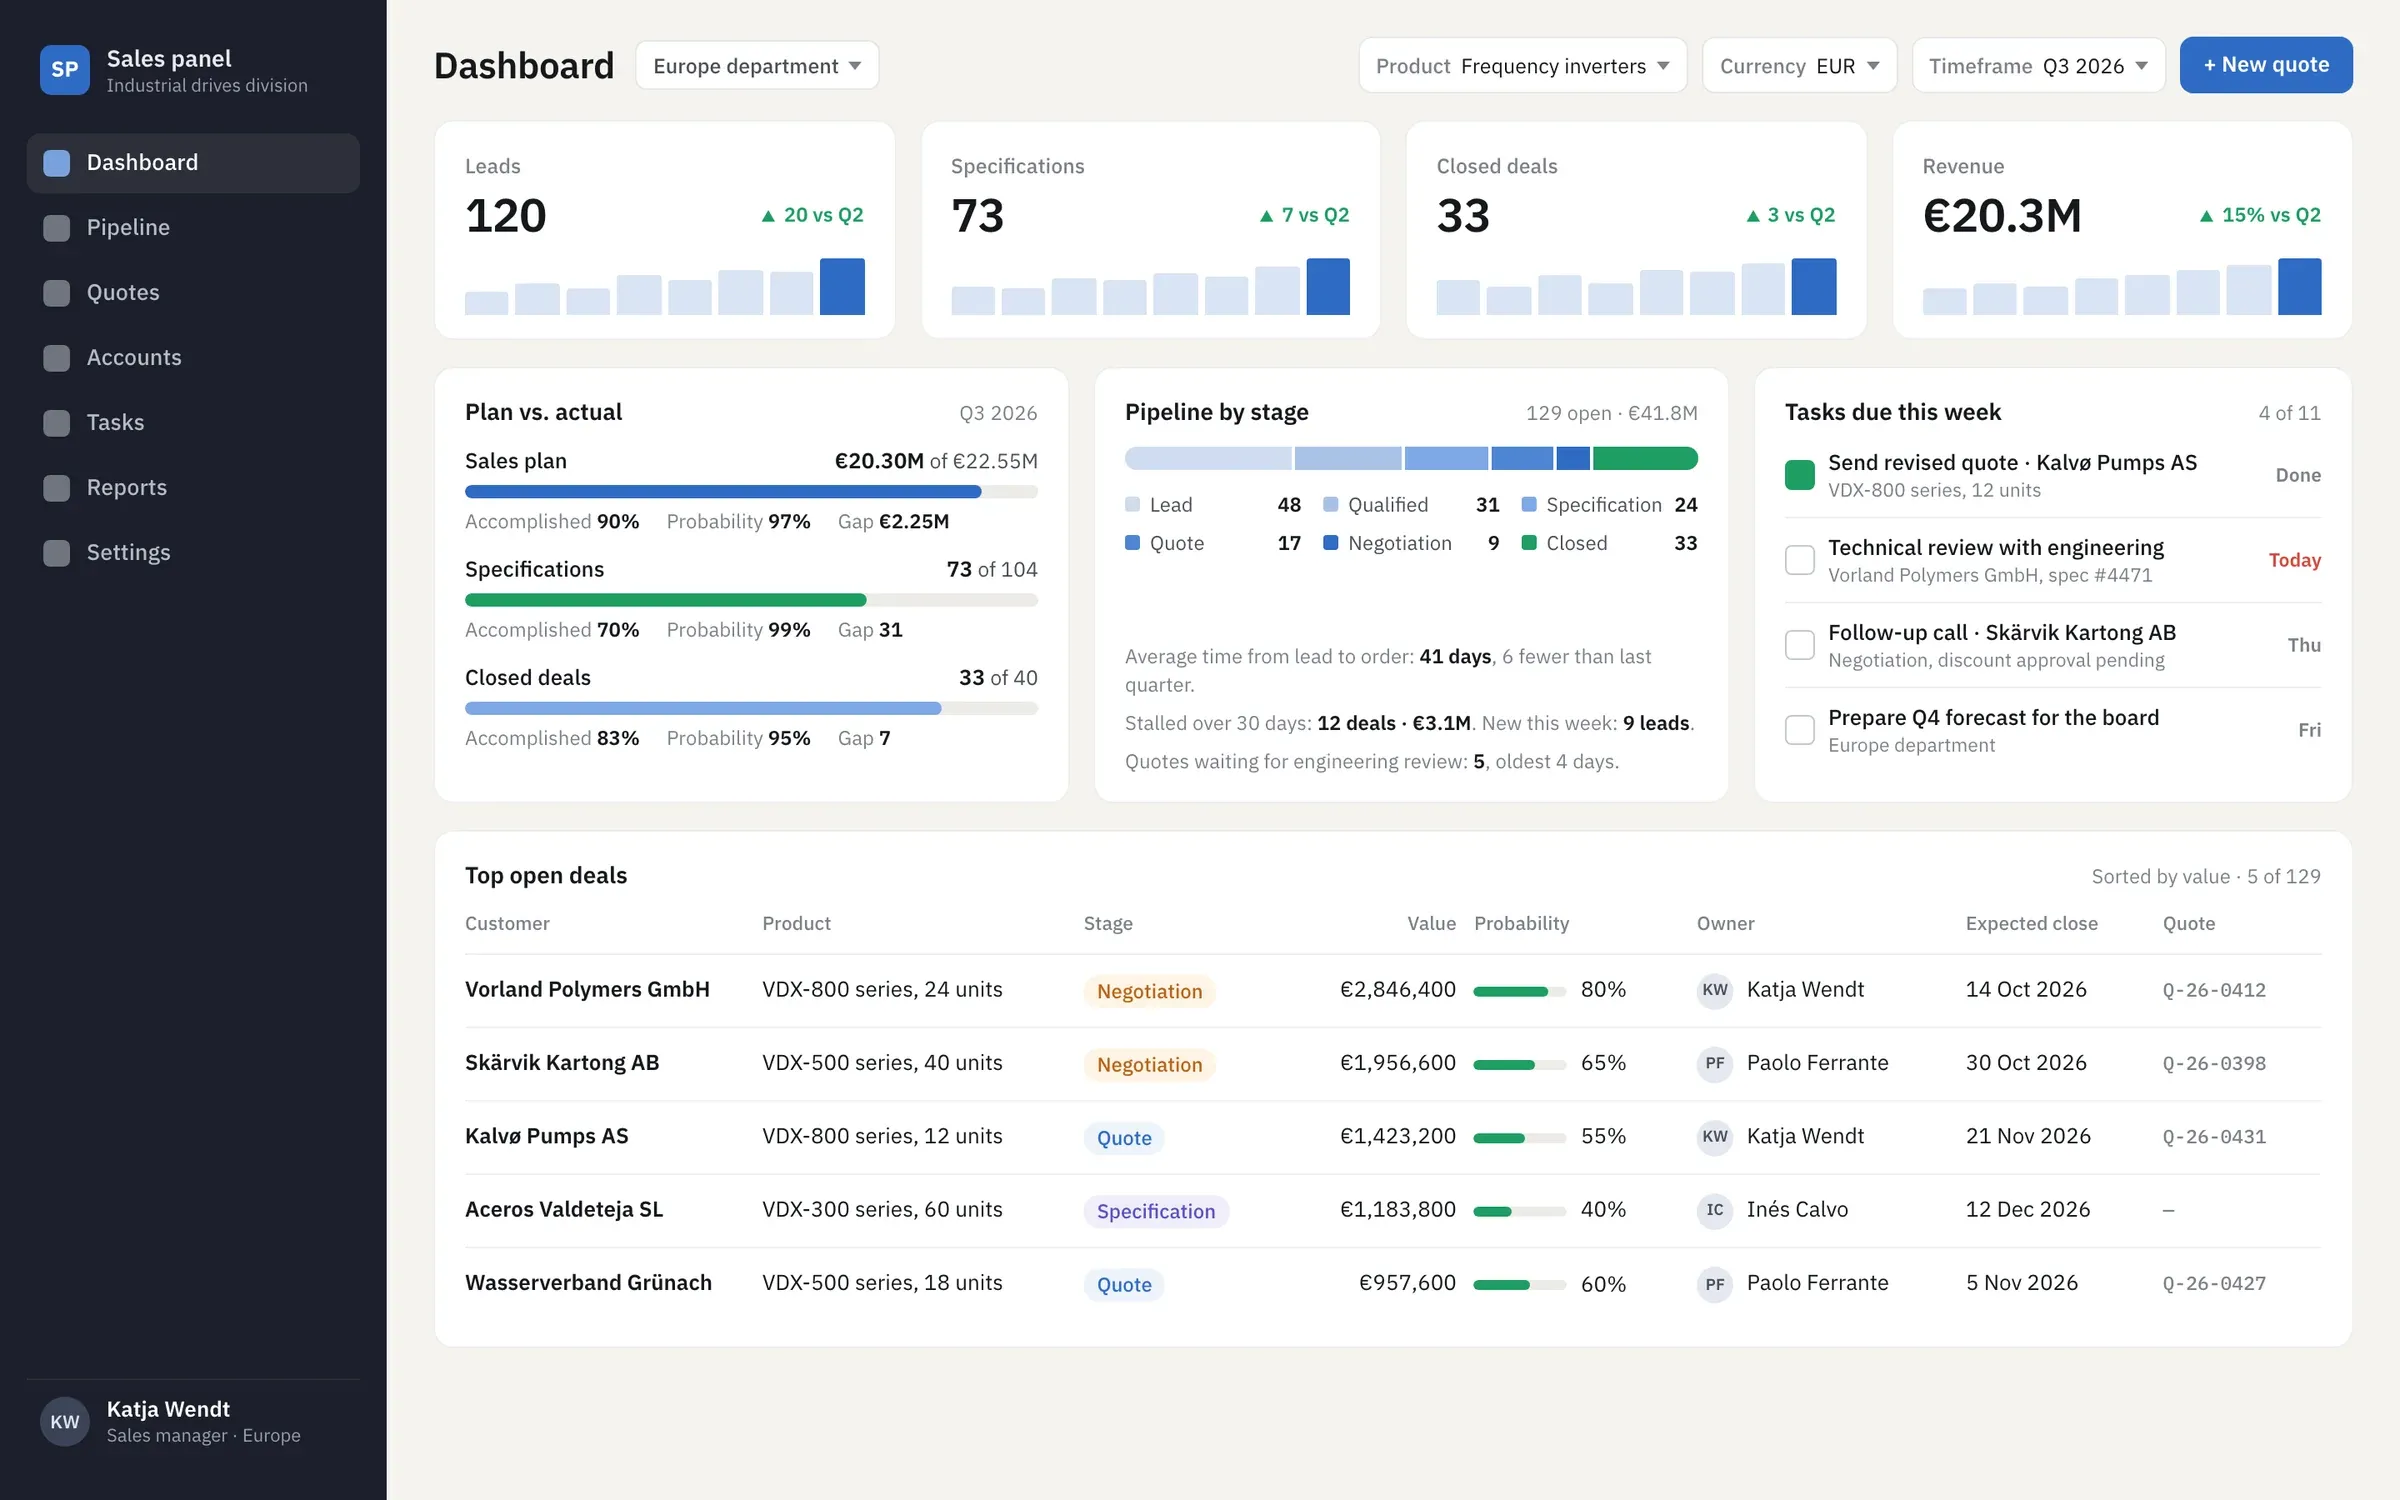Click the KW avatar beside Sales manager
This screenshot has height=1500, width=2400.
64,1422
